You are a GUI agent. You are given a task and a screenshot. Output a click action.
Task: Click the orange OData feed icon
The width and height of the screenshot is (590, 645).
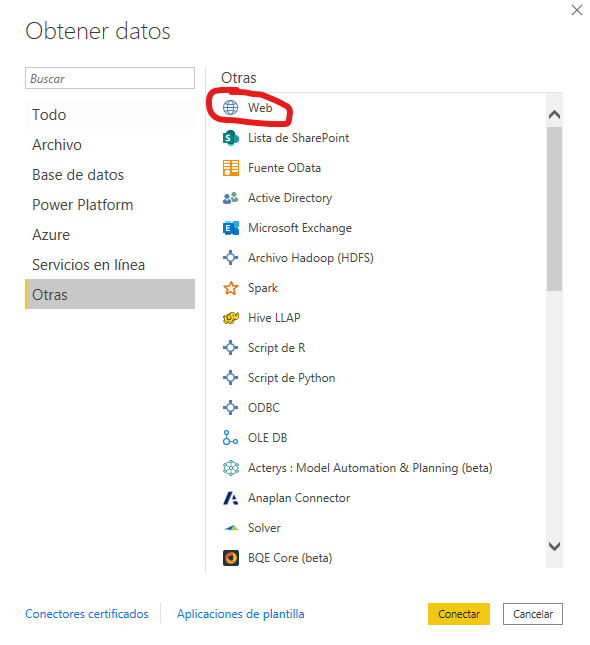(230, 168)
